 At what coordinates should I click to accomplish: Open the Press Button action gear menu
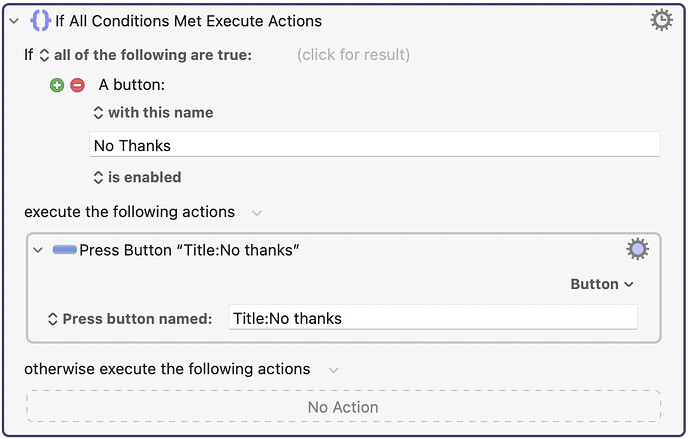(x=637, y=250)
